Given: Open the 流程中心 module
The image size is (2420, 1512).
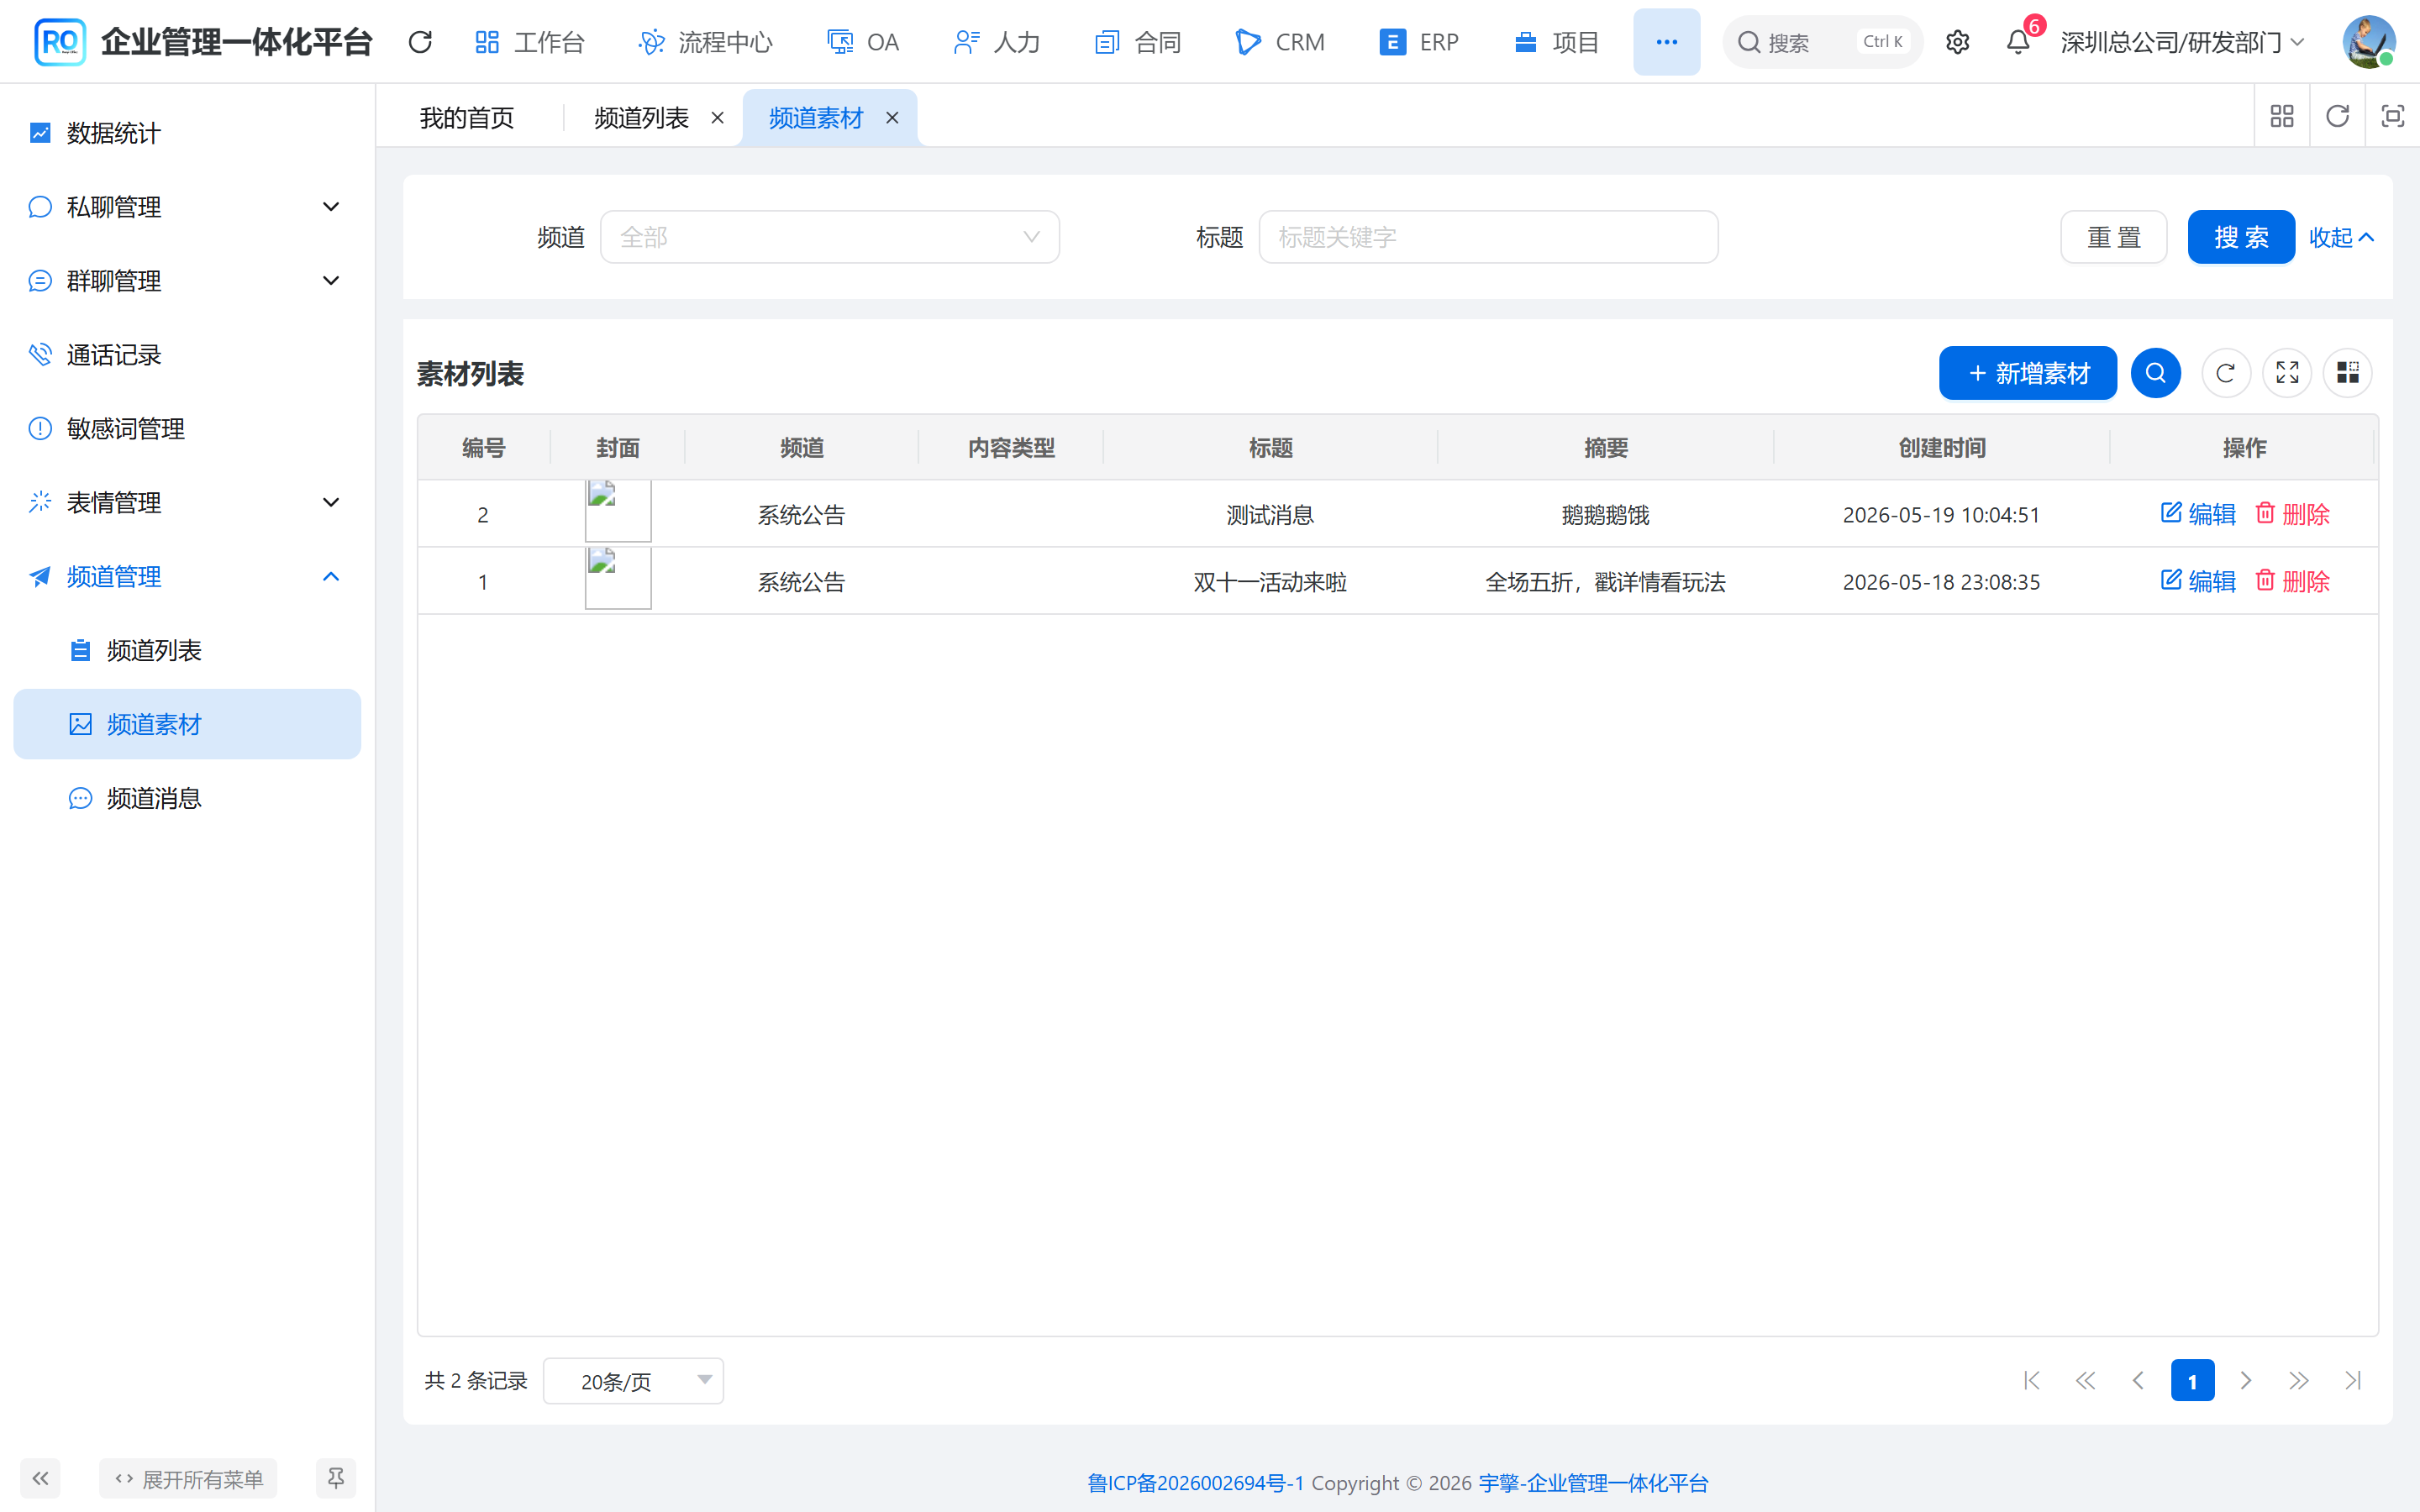Looking at the screenshot, I should coord(705,42).
